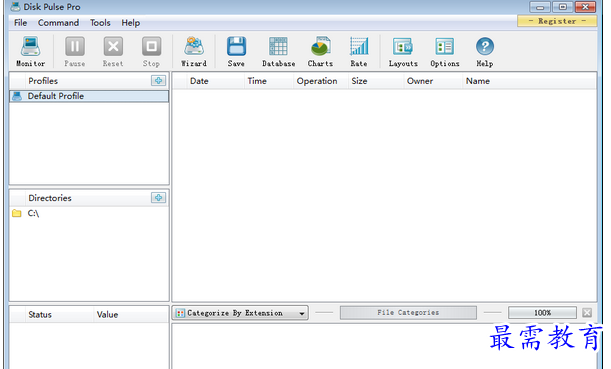
Task: Click the Pause toolbar icon
Action: 74,47
